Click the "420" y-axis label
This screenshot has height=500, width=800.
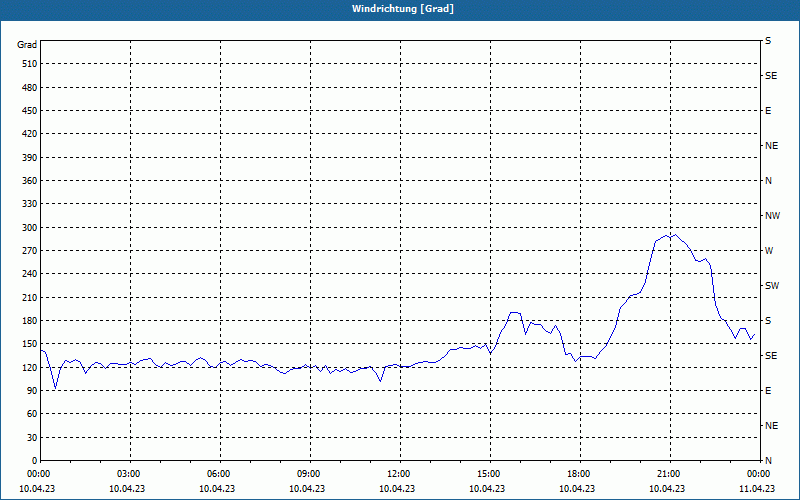pos(30,134)
